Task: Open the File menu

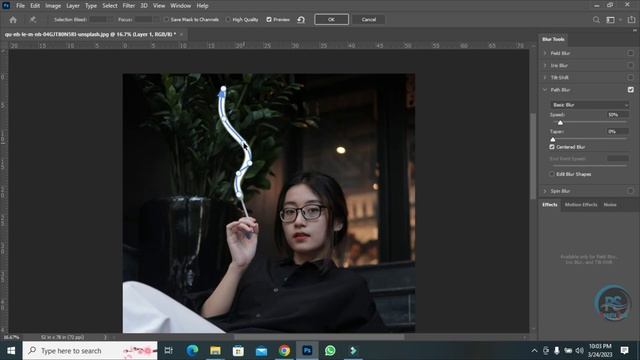Action: (20, 6)
